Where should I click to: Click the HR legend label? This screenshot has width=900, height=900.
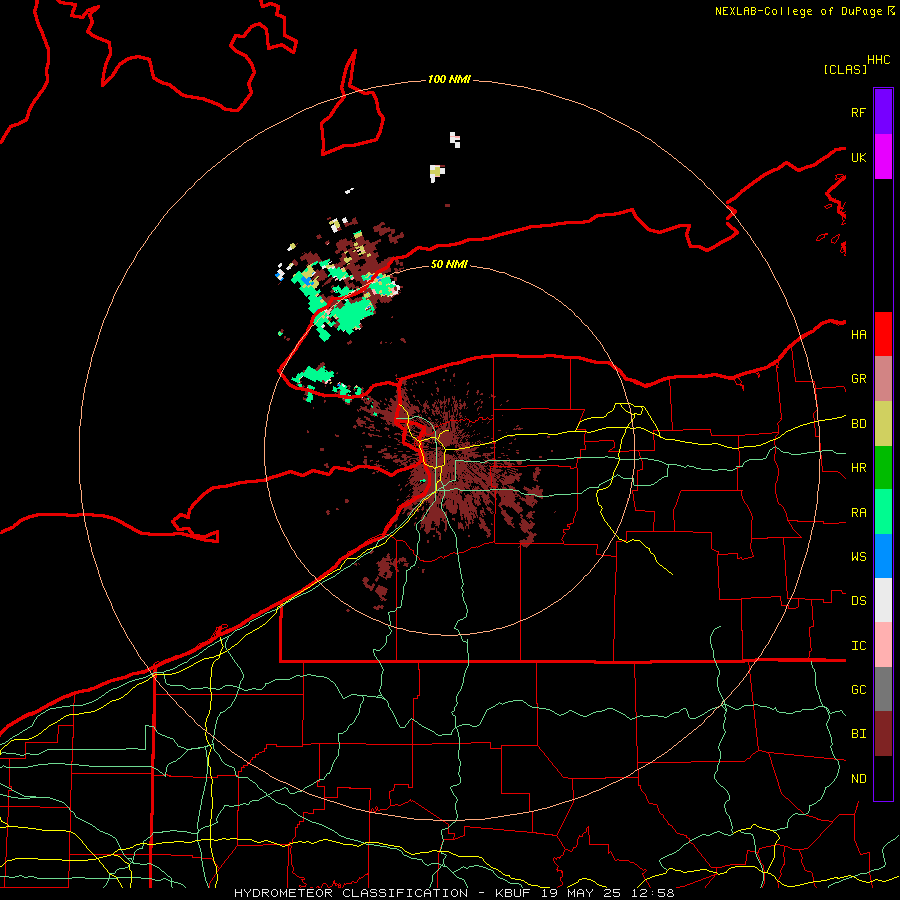pyautogui.click(x=859, y=468)
